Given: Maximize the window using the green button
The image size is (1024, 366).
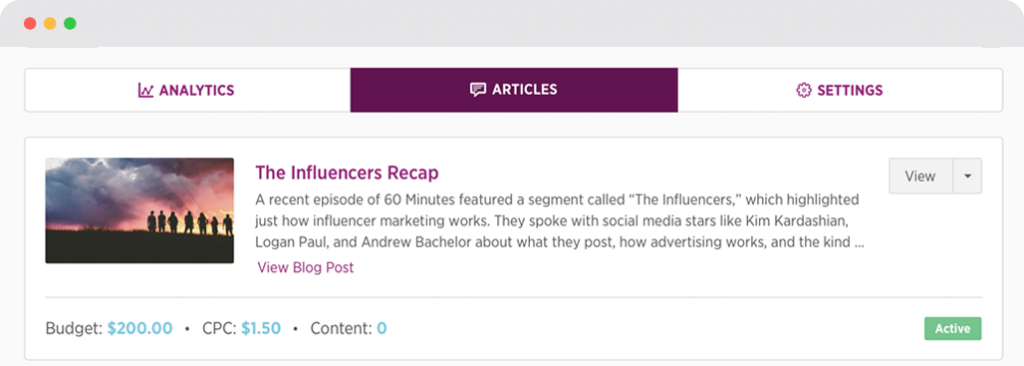Looking at the screenshot, I should tap(70, 24).
